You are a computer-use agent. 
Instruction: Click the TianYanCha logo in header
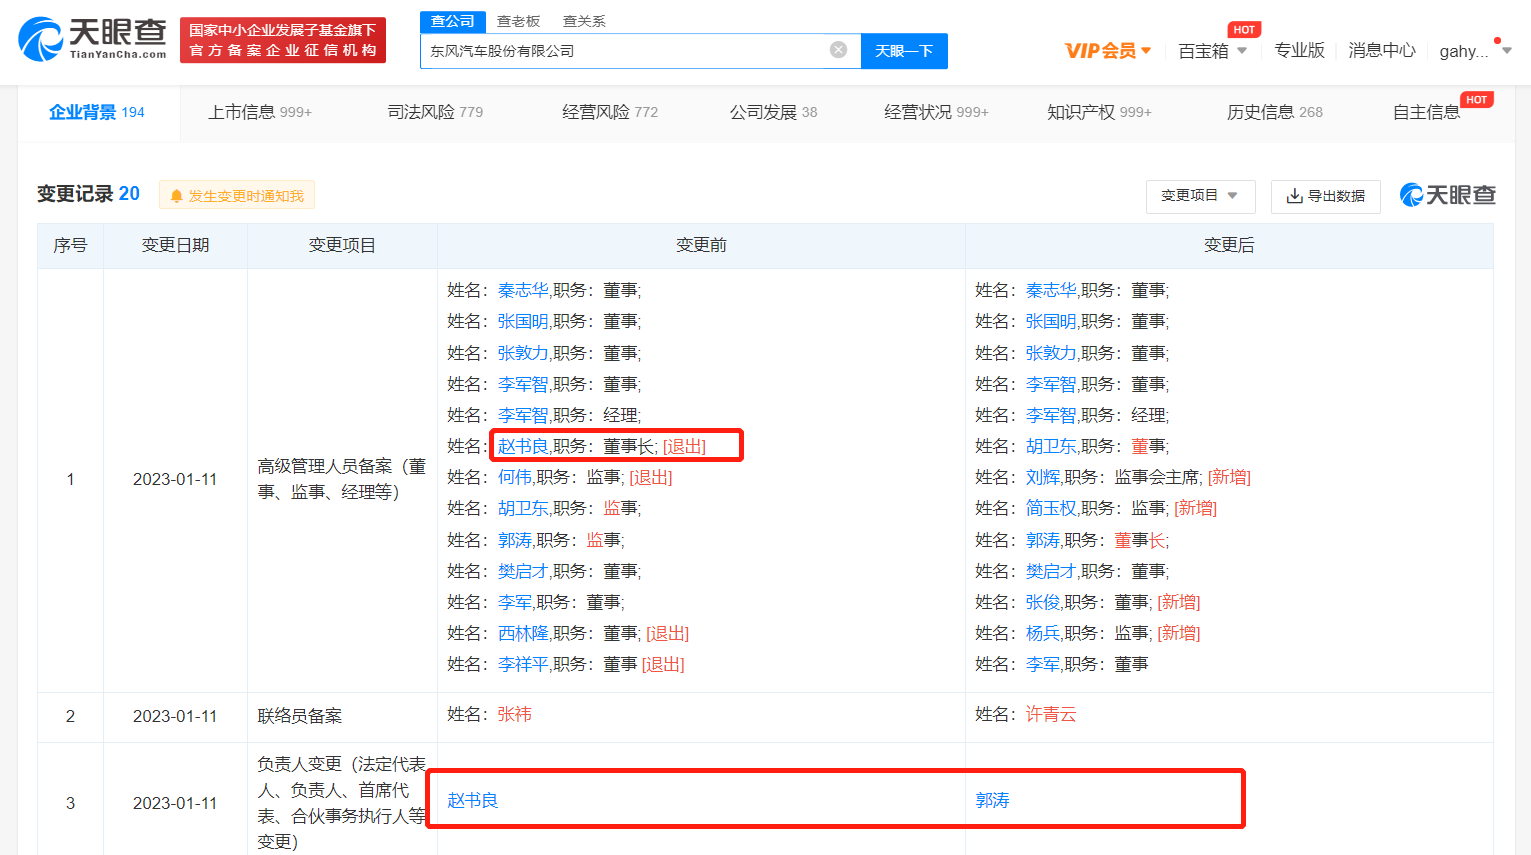[x=92, y=39]
